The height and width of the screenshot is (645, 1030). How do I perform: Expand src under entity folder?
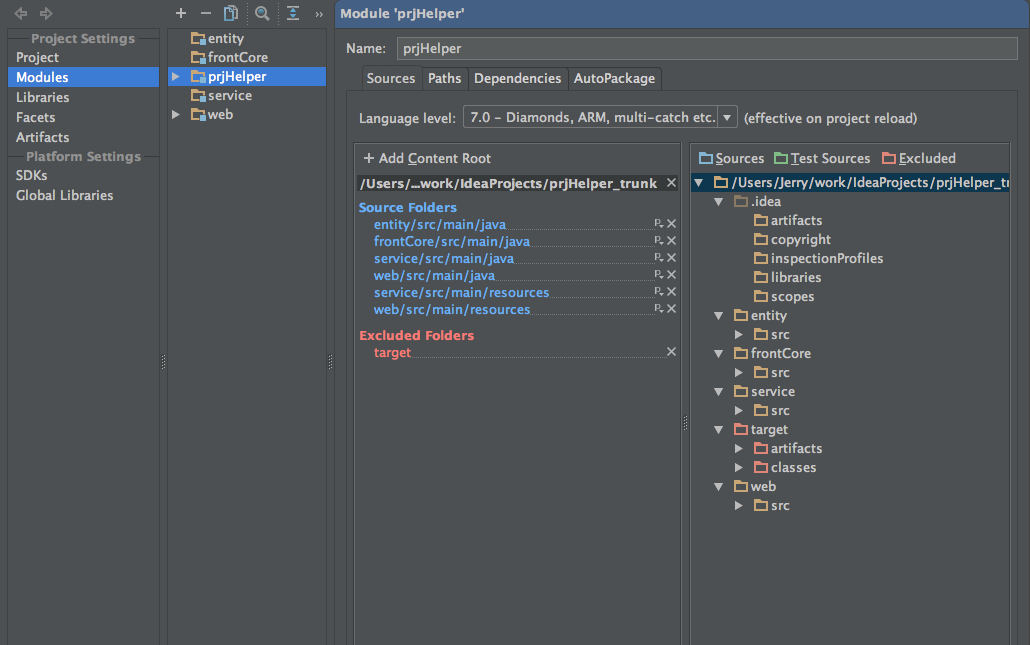738,335
